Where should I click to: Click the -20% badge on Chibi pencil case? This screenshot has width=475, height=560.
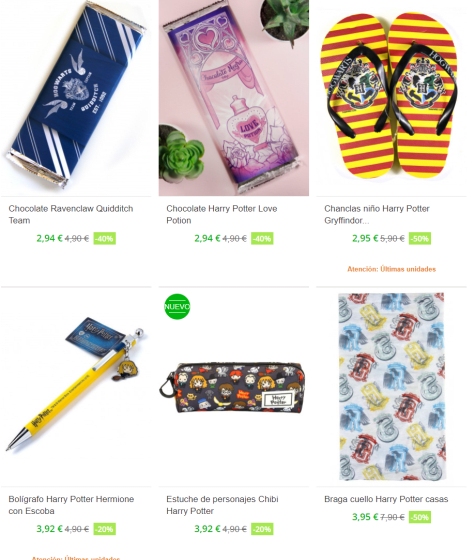point(262,529)
